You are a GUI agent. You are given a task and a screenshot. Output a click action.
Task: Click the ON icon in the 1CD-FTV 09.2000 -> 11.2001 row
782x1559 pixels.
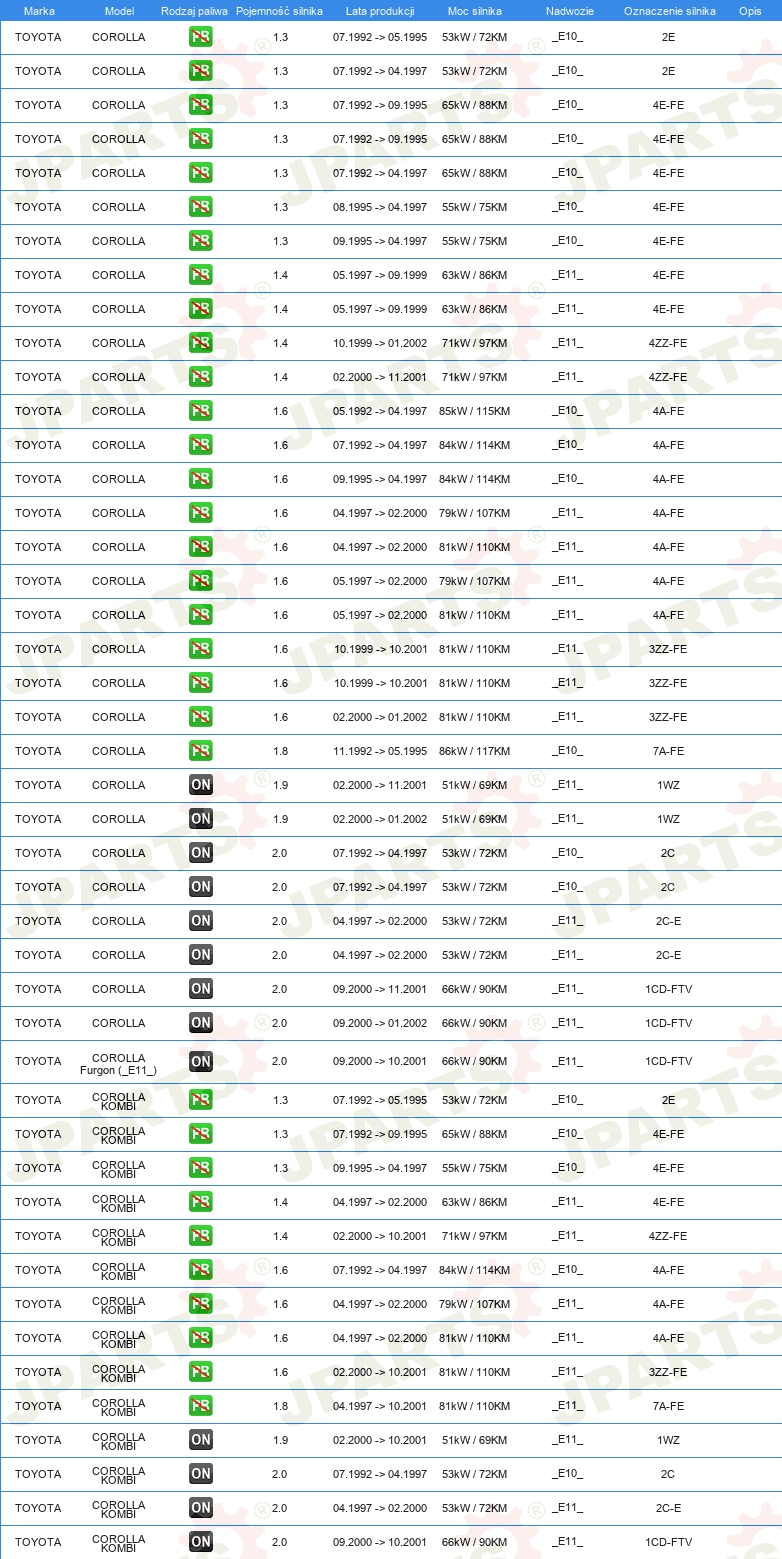pyautogui.click(x=200, y=989)
